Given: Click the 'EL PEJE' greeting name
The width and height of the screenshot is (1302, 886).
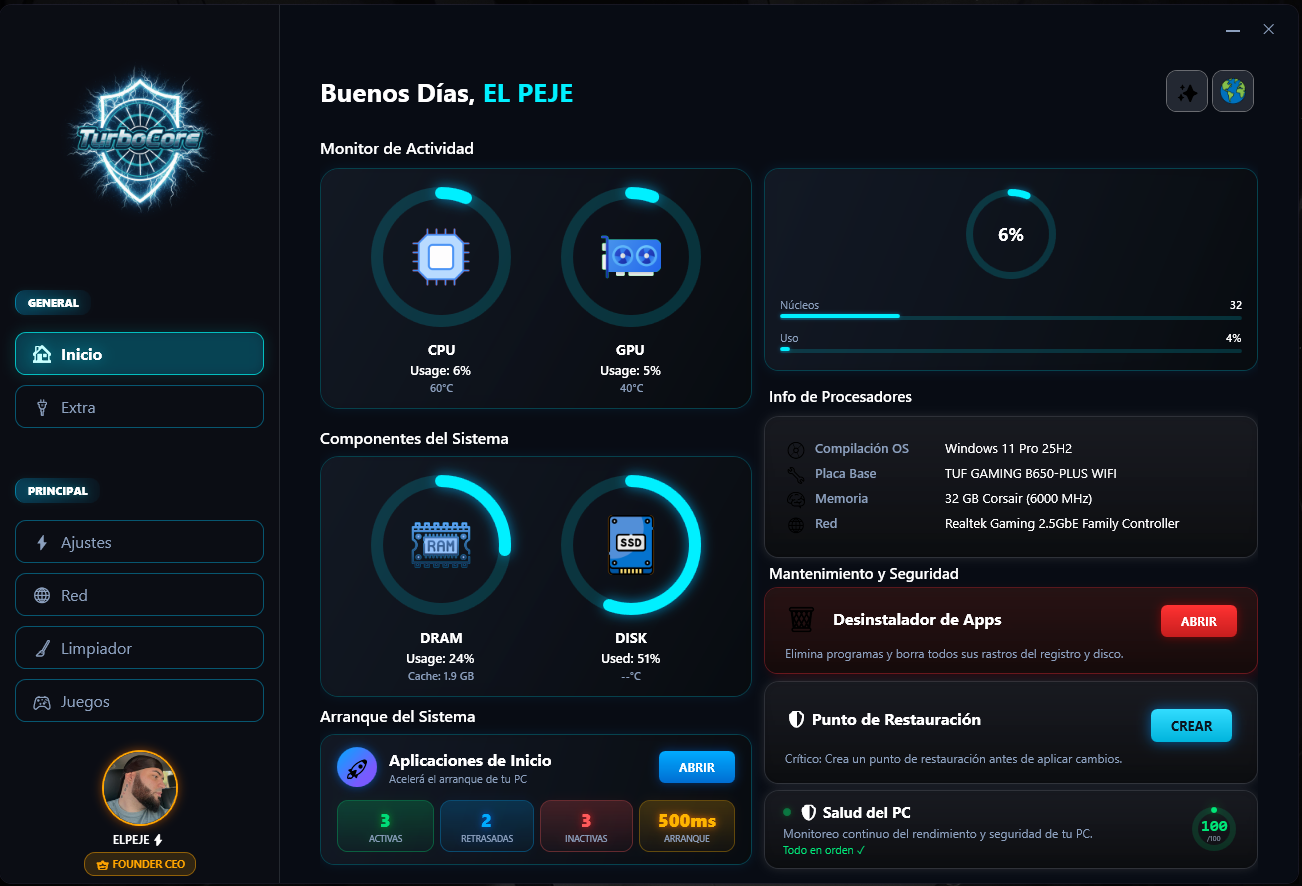Looking at the screenshot, I should click(528, 94).
